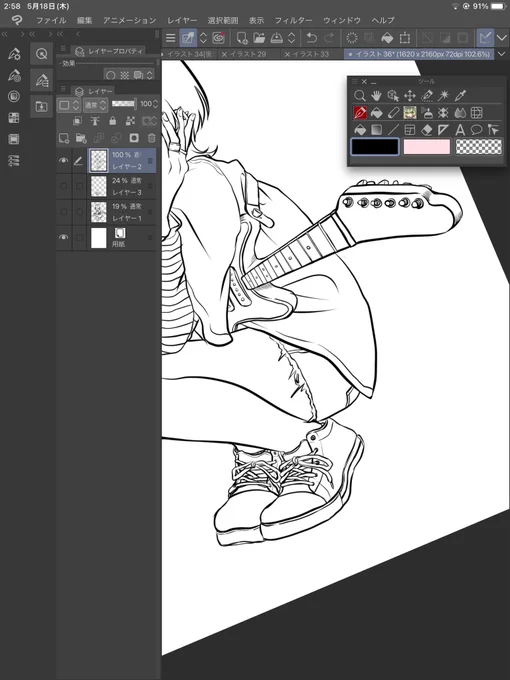Open the フィルター menu
The height and width of the screenshot is (680, 510).
tap(293, 20)
